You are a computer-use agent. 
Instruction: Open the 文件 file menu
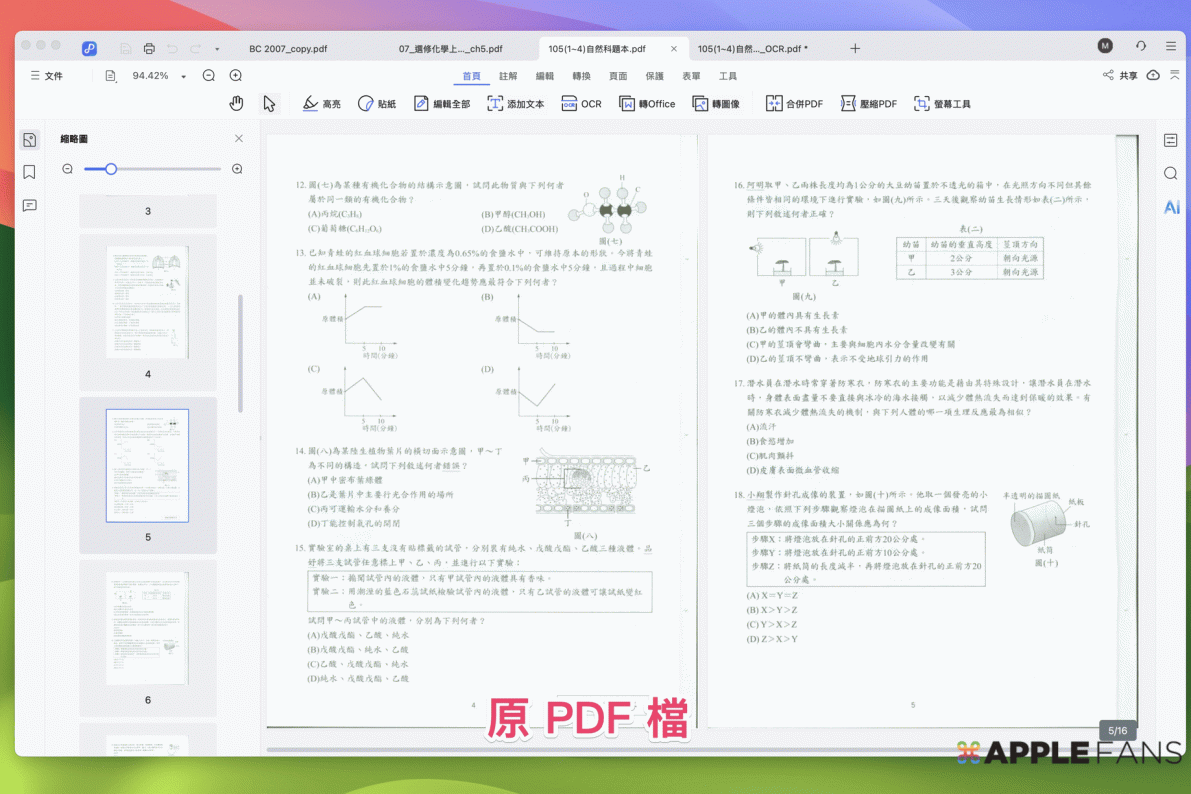point(46,76)
